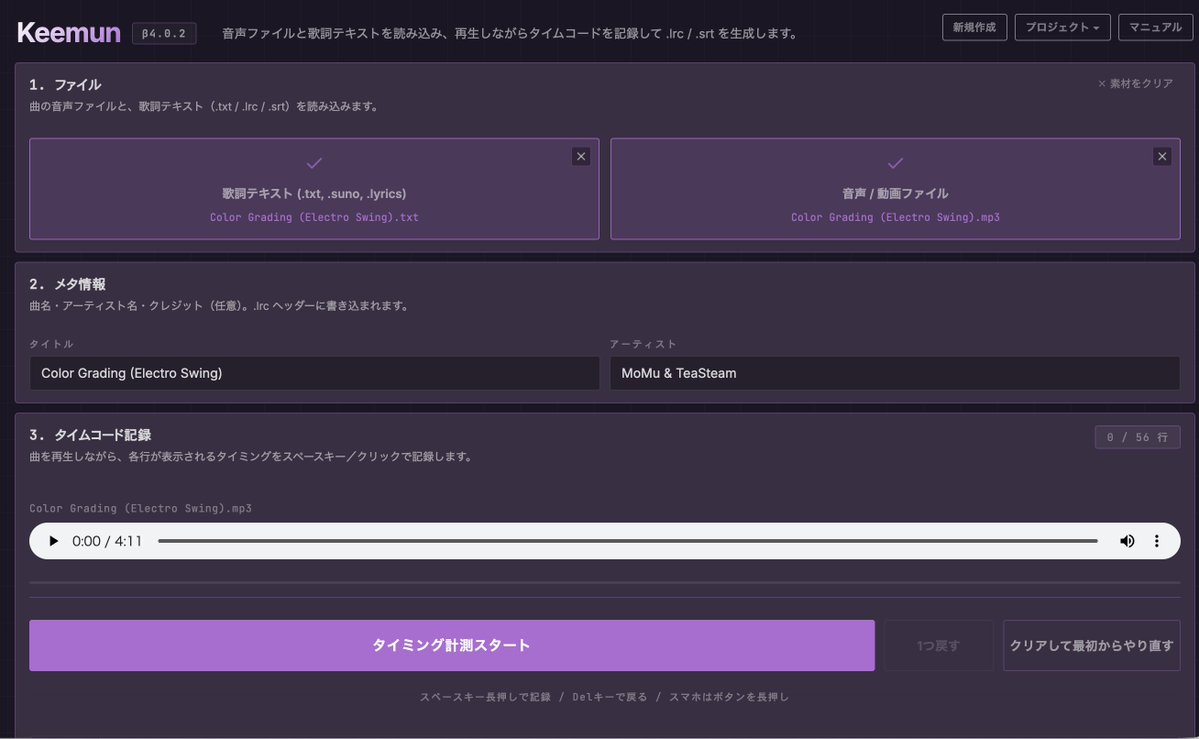Screen dimensions: 1199x739
Task: Open audio player more options menu
Action: (x=1156, y=541)
